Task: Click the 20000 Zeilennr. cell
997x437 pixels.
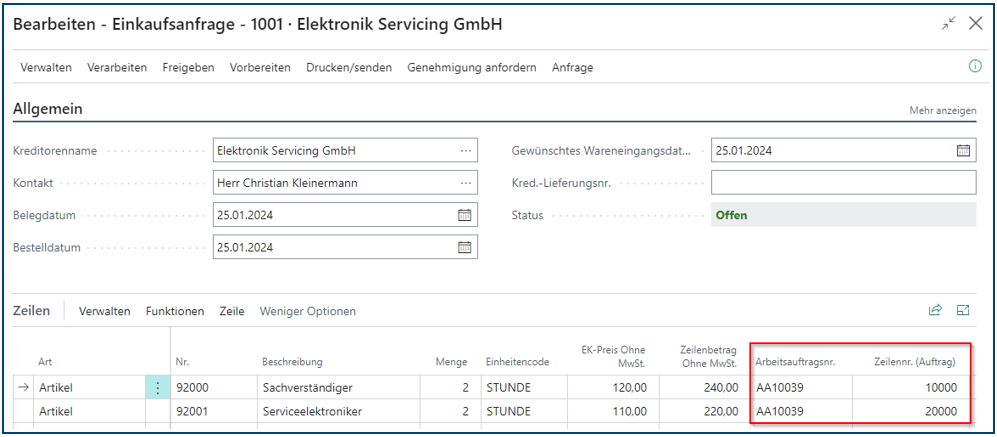Action: coord(909,412)
